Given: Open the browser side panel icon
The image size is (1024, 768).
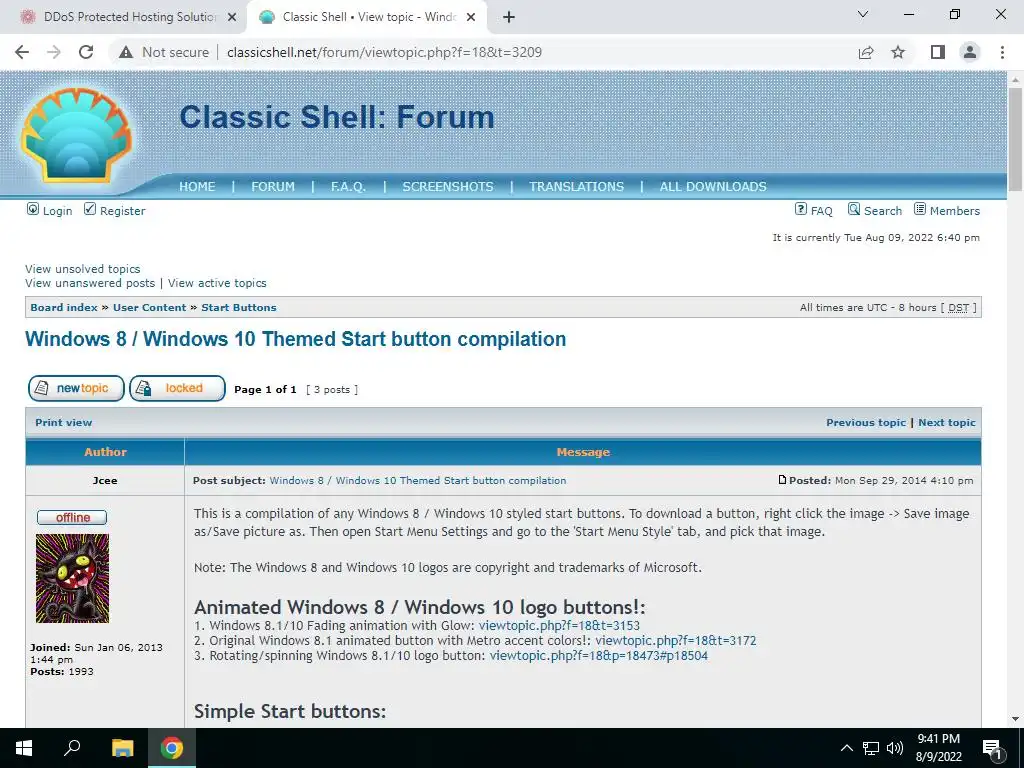Looking at the screenshot, I should tap(938, 52).
